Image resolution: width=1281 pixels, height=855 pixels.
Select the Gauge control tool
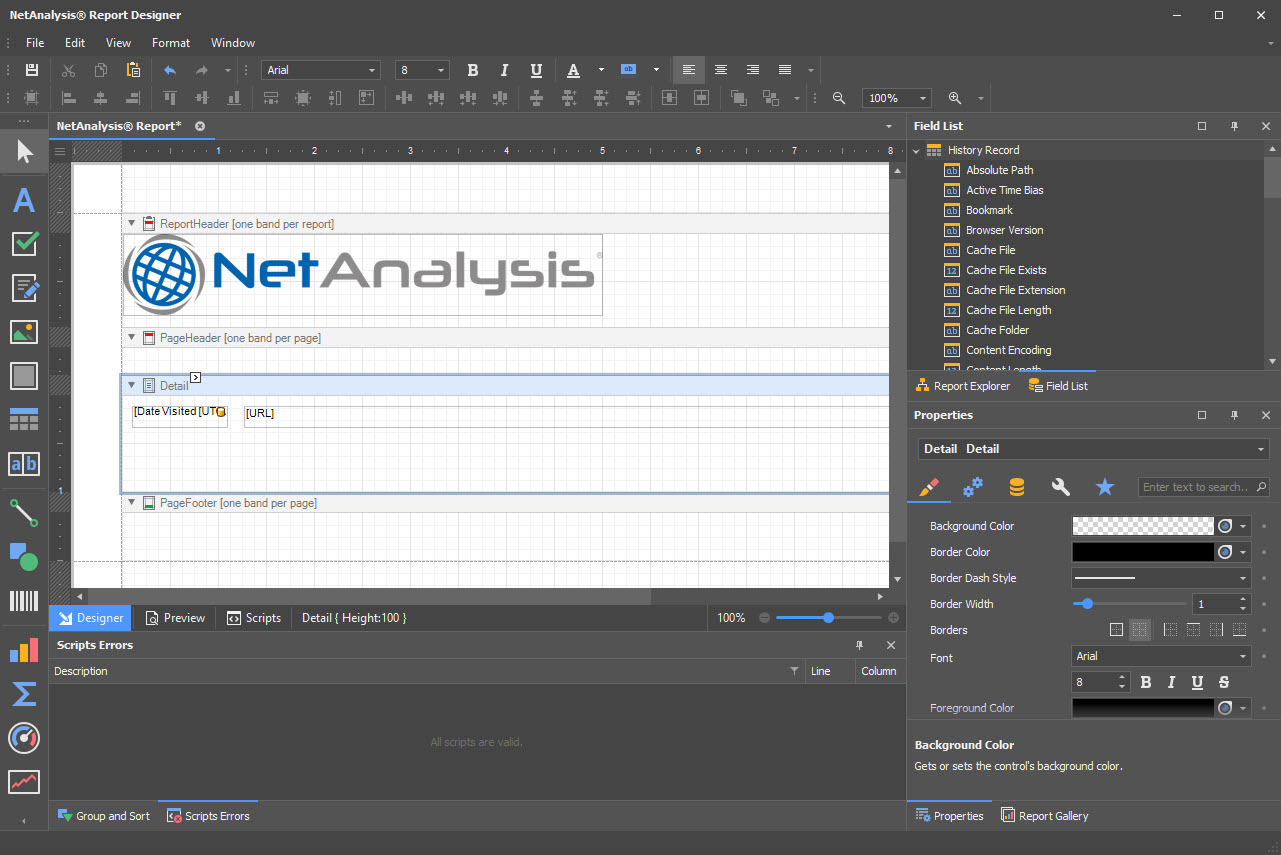(24, 738)
